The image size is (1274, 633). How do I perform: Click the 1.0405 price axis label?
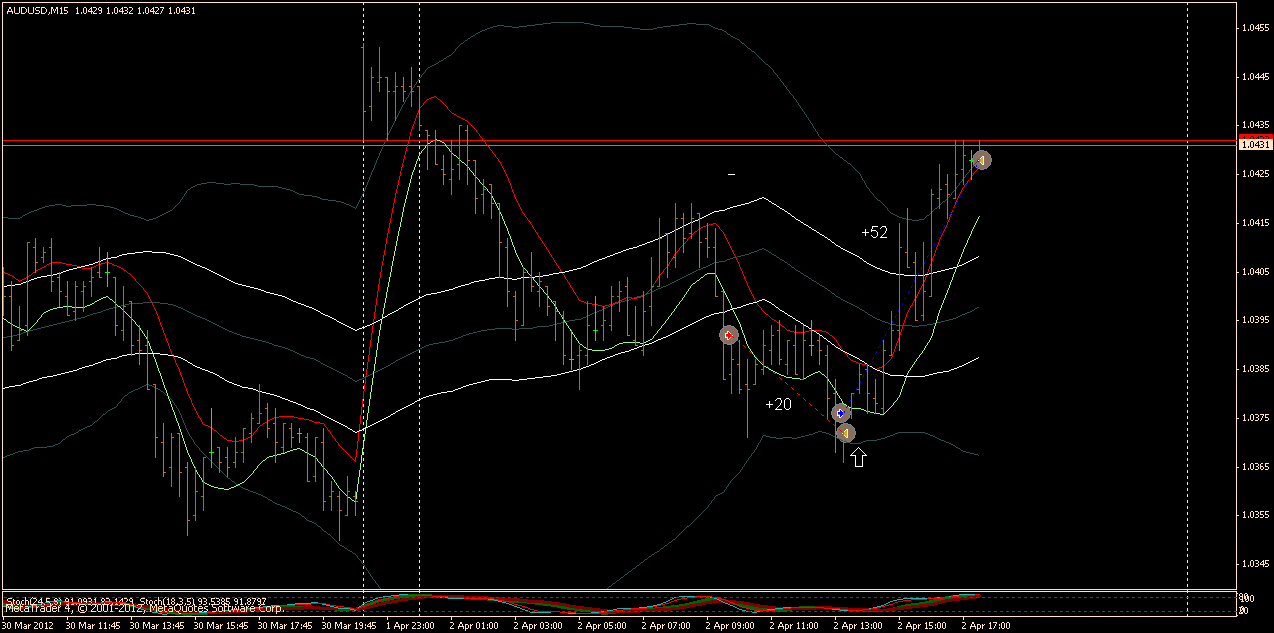click(1254, 272)
